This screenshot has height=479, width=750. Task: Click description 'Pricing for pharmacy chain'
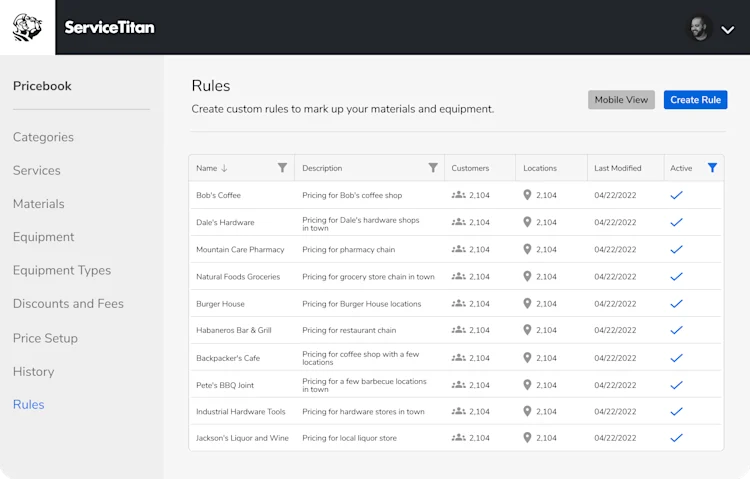(x=349, y=249)
